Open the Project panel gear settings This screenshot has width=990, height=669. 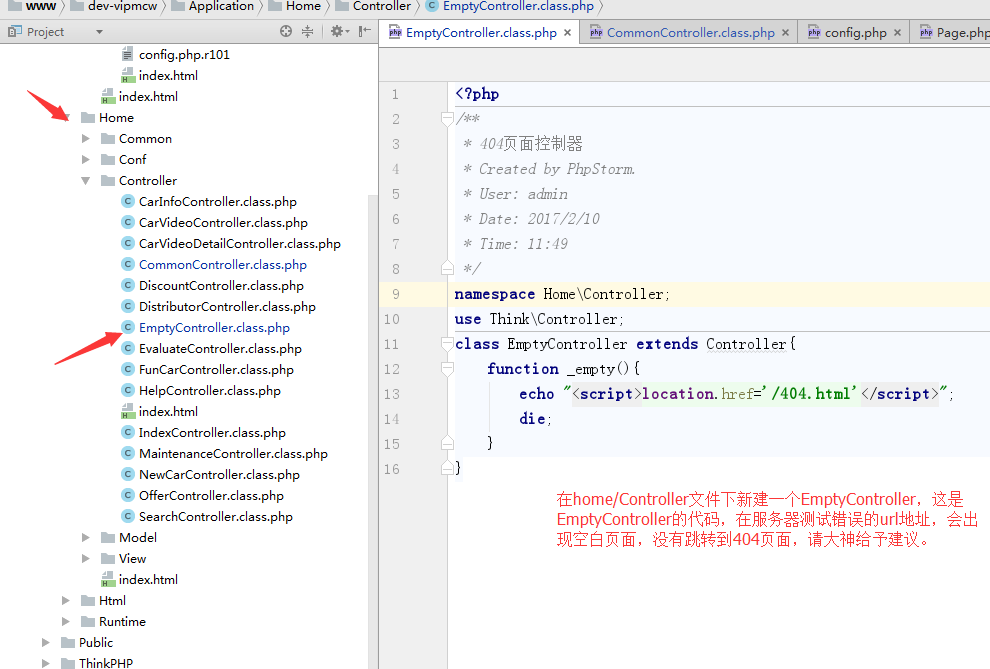pyautogui.click(x=338, y=32)
